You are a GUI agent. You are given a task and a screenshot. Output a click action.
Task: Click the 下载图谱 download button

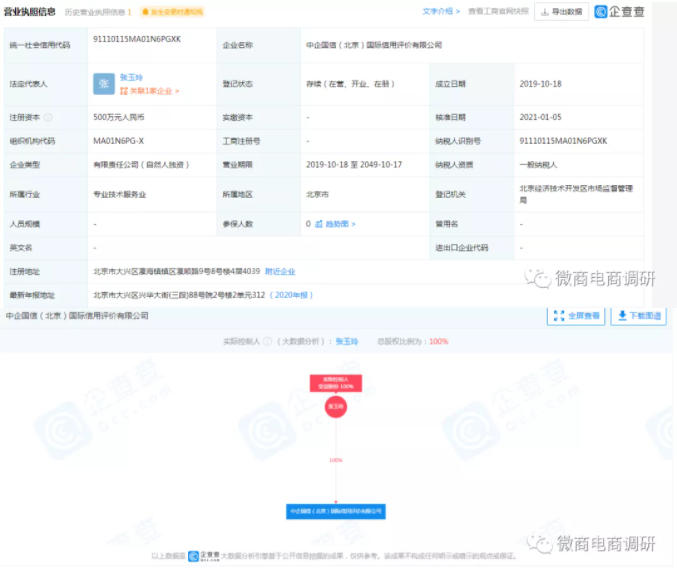click(x=639, y=316)
